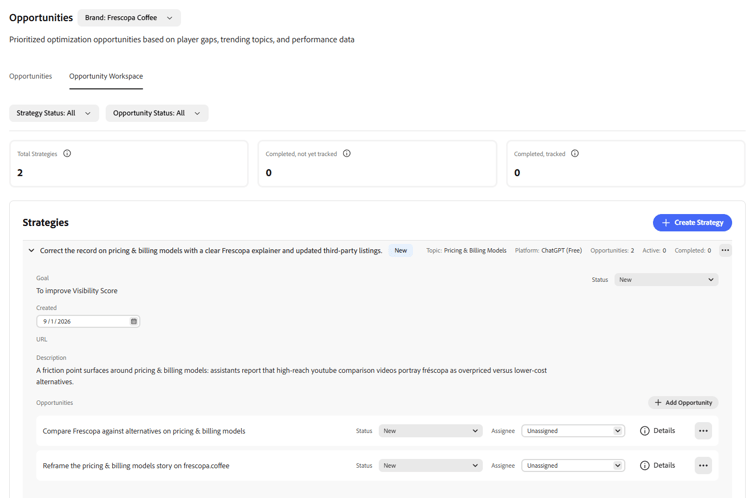
Task: Open Assignee dropdown for Reframe pricing opportunity
Action: tap(573, 465)
